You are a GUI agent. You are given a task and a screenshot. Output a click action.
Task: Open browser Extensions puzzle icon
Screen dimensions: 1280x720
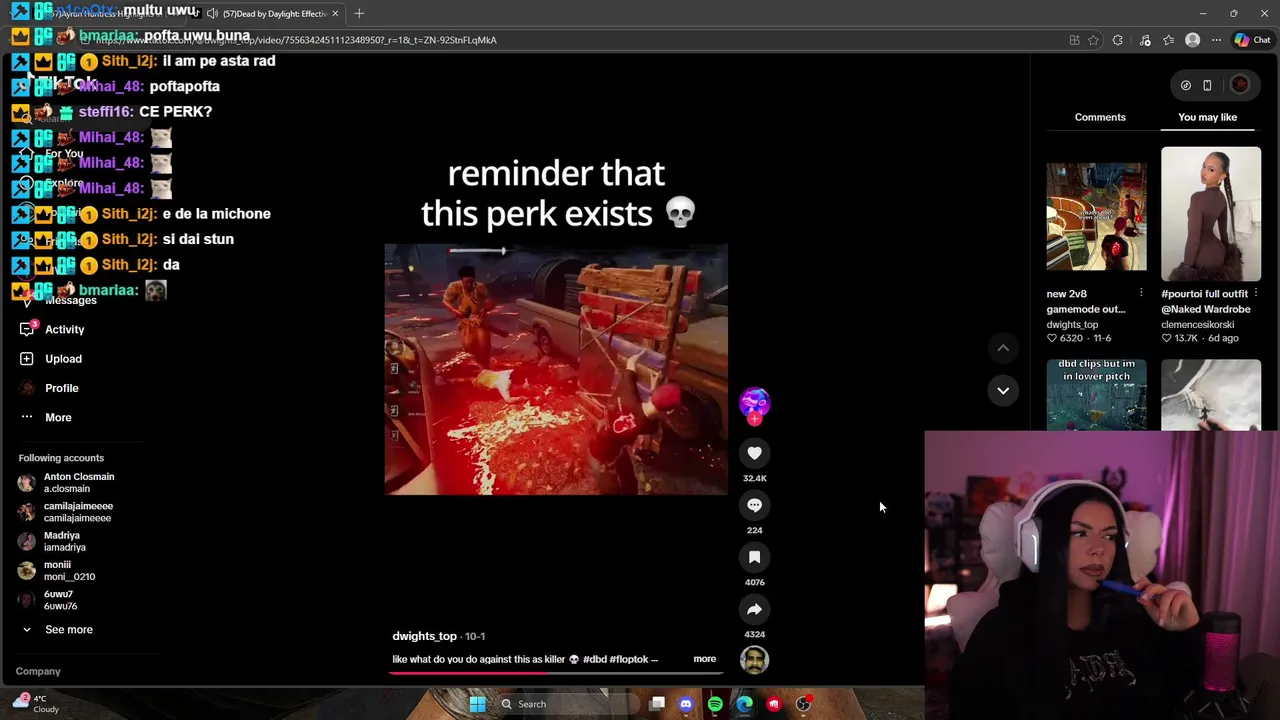coord(1118,40)
